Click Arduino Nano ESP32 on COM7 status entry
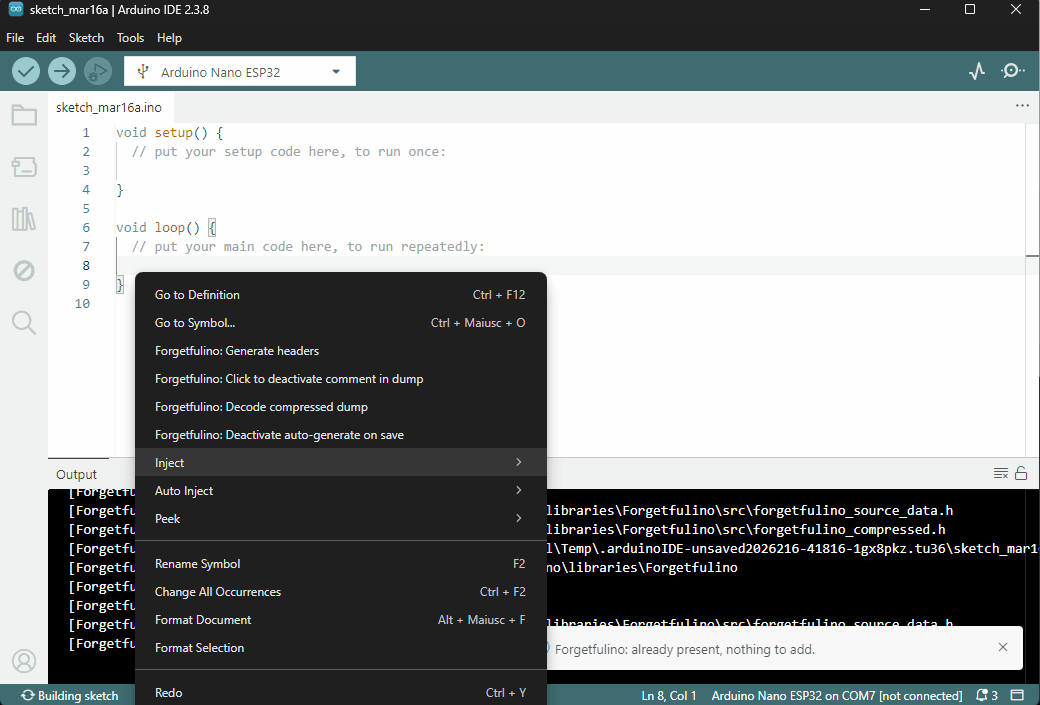 (836, 695)
